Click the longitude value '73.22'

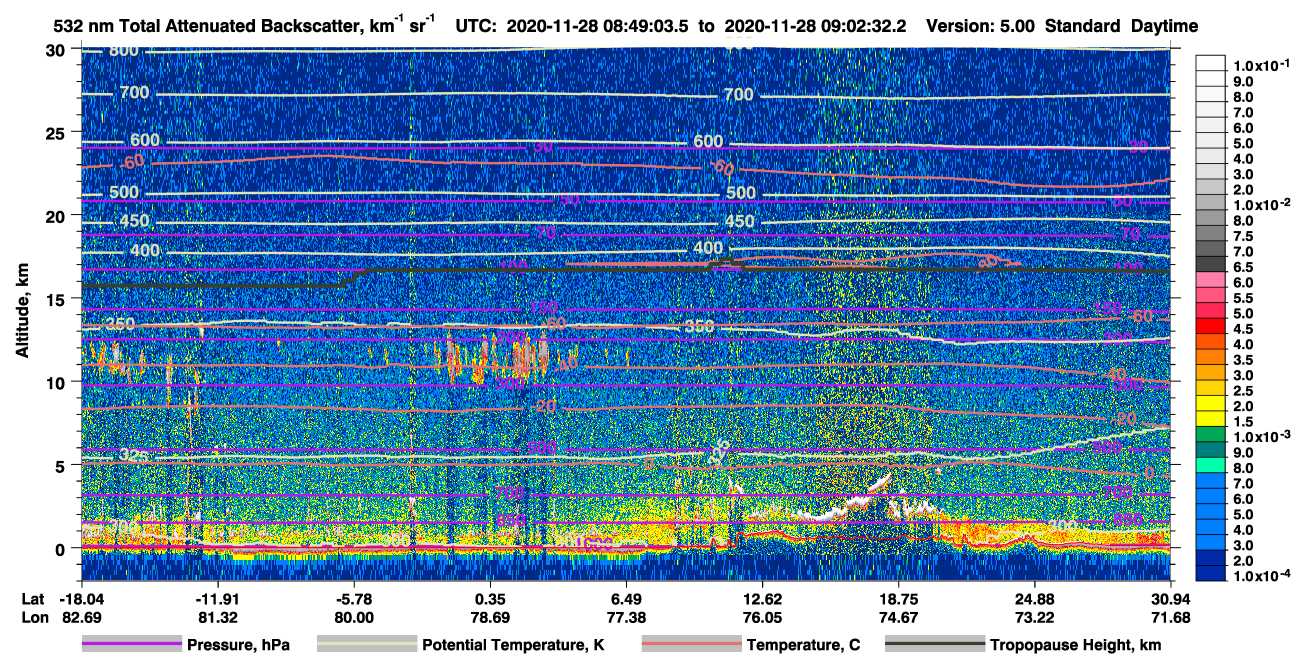[x=1035, y=617]
